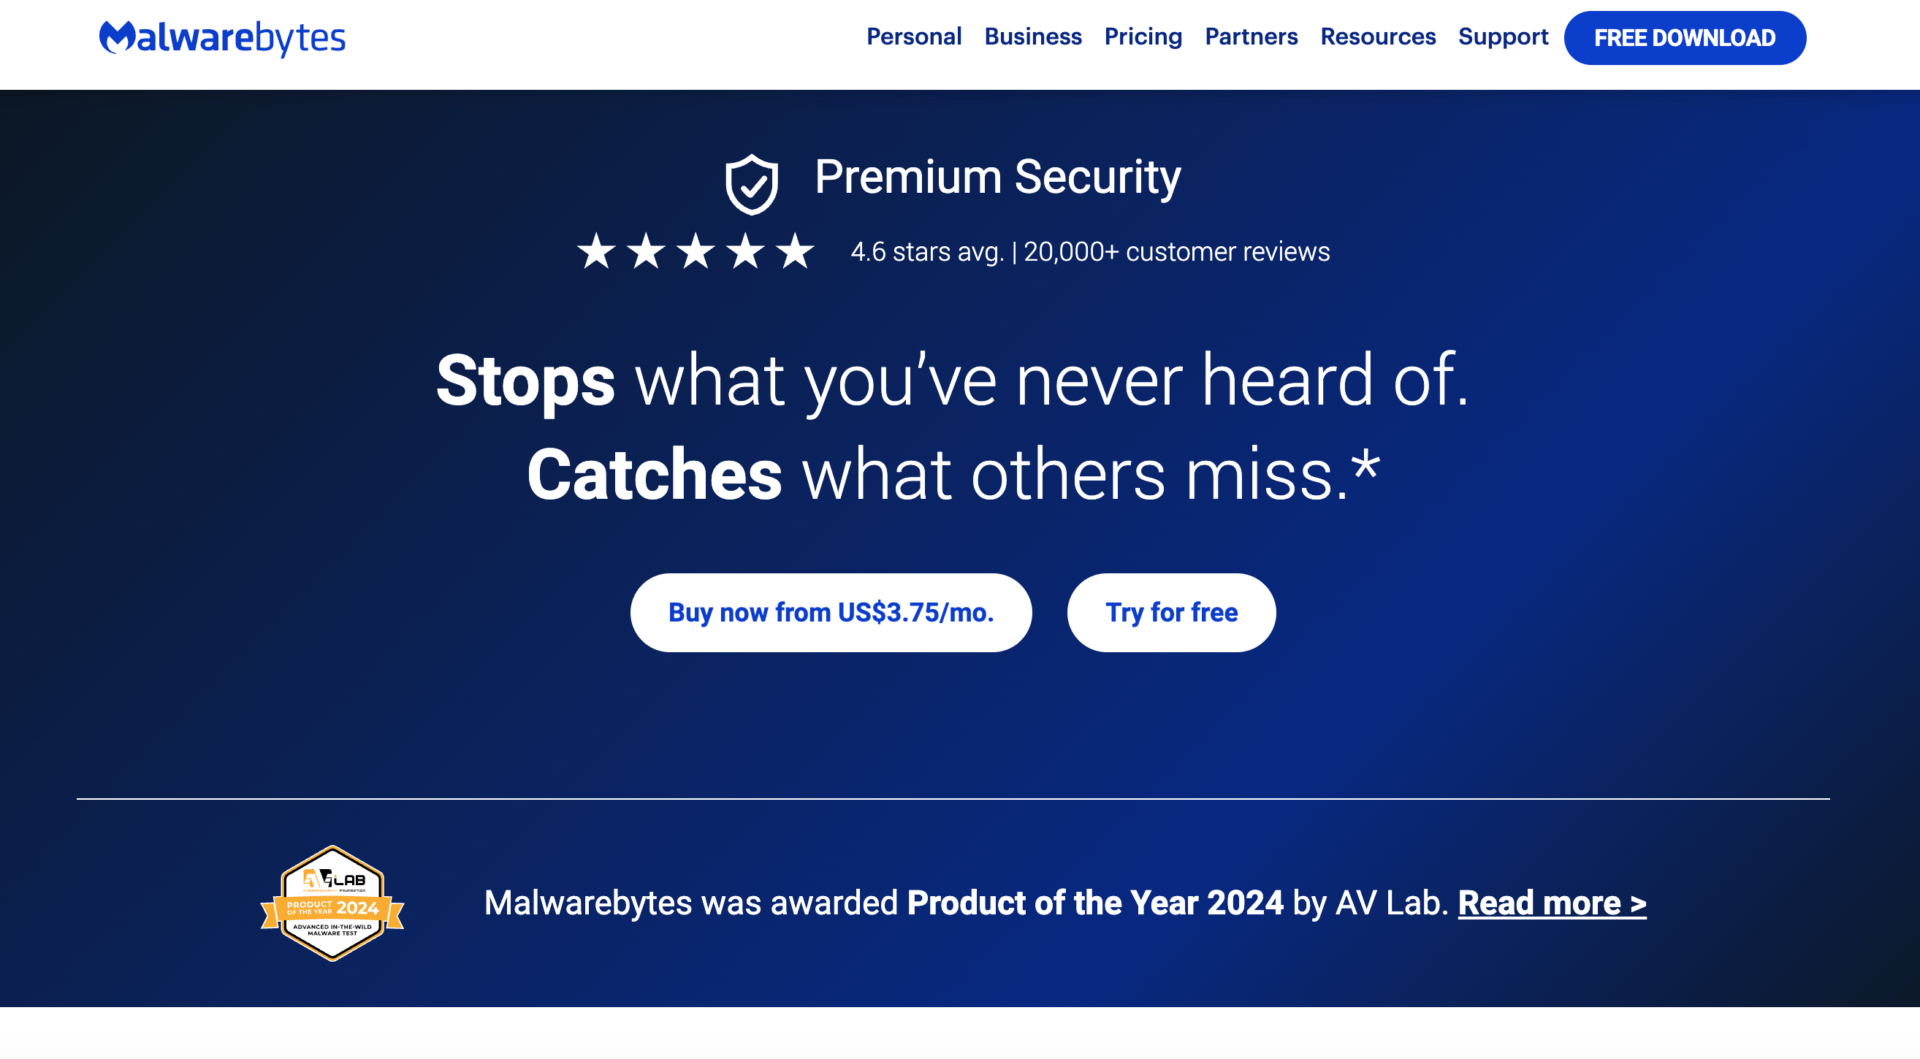Open the Partners menu

tap(1250, 37)
